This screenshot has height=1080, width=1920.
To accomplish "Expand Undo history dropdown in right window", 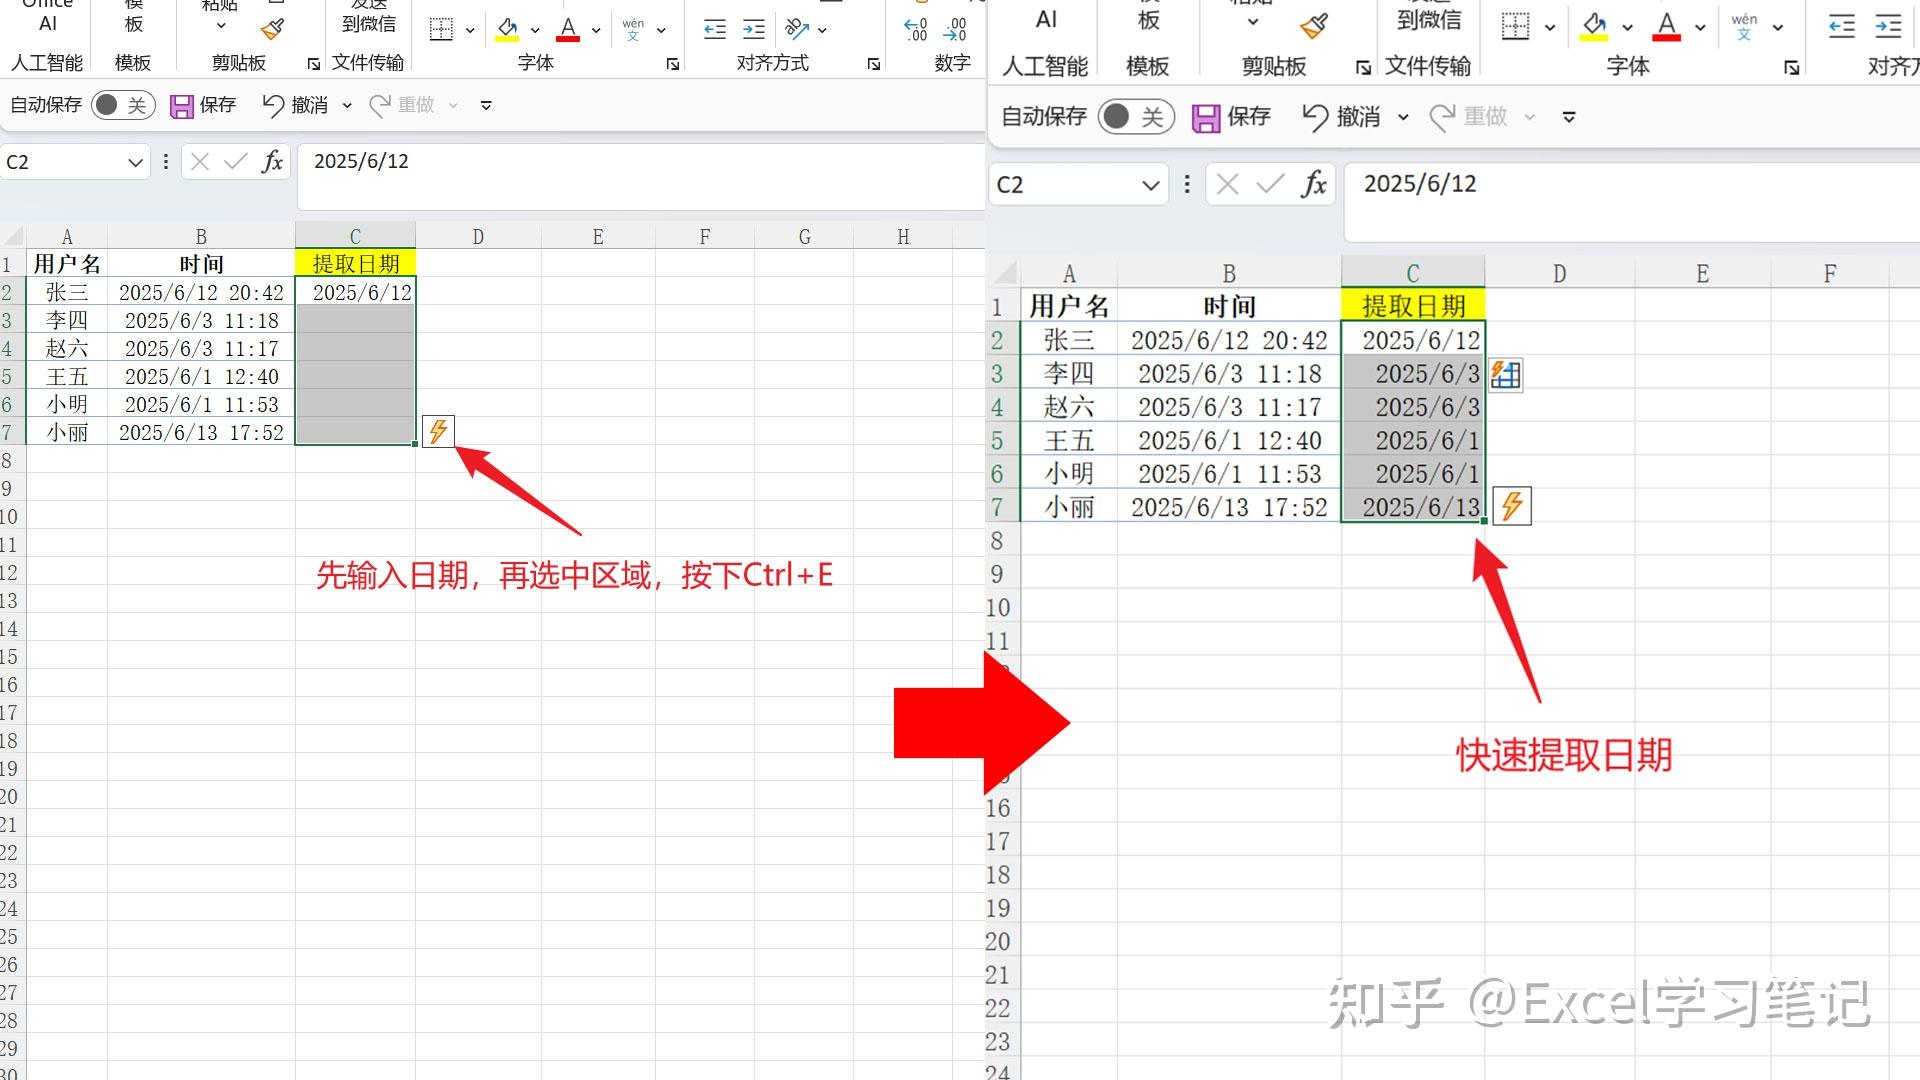I will (1403, 117).
